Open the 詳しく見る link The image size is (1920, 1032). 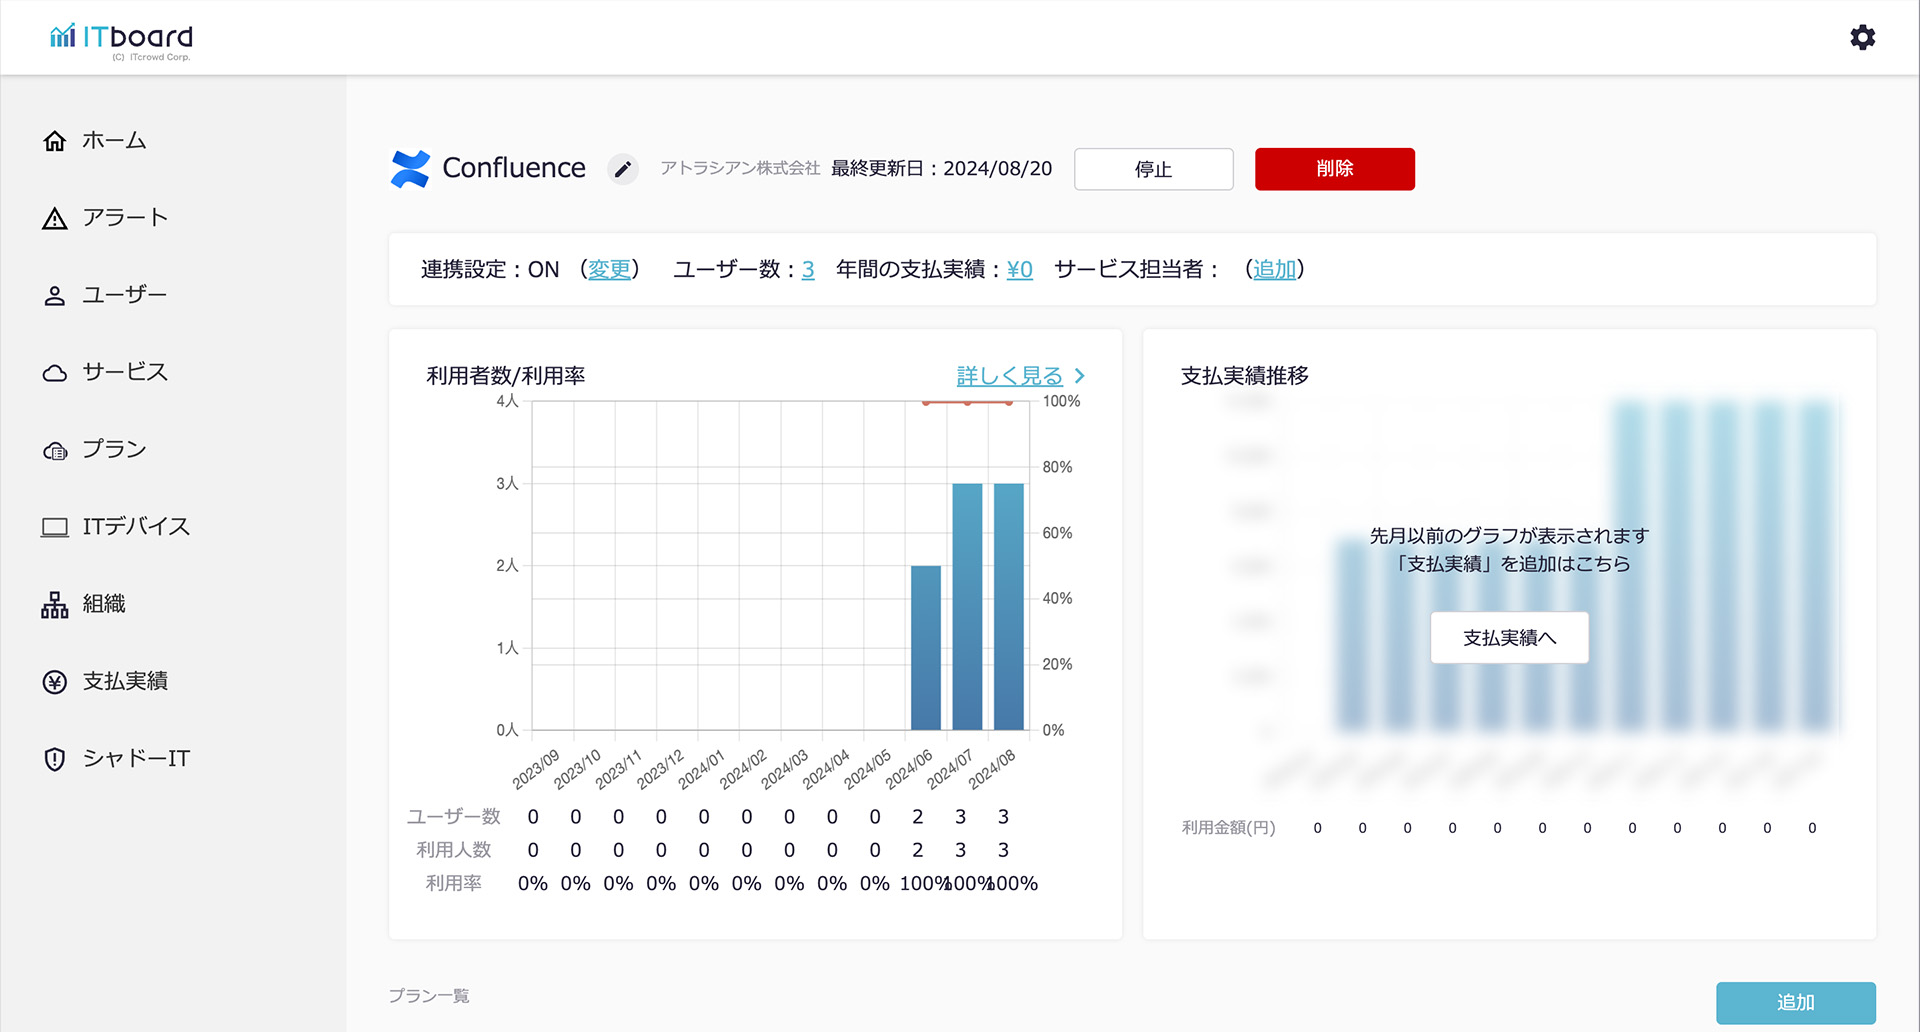1009,376
